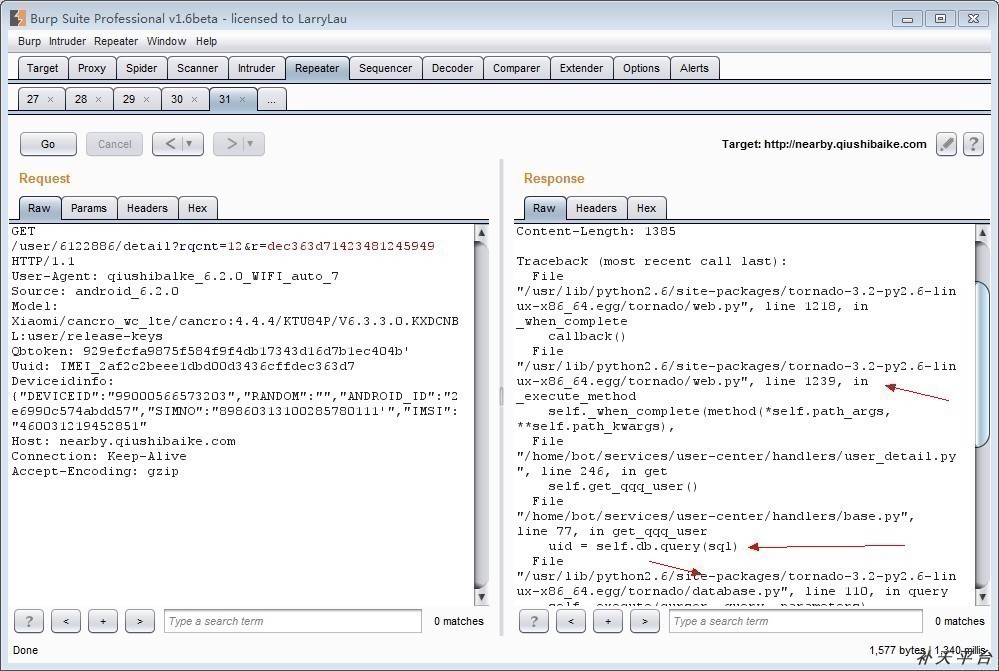Click the Burp Suite application logo icon
The height and width of the screenshot is (671, 999).
click(18, 18)
